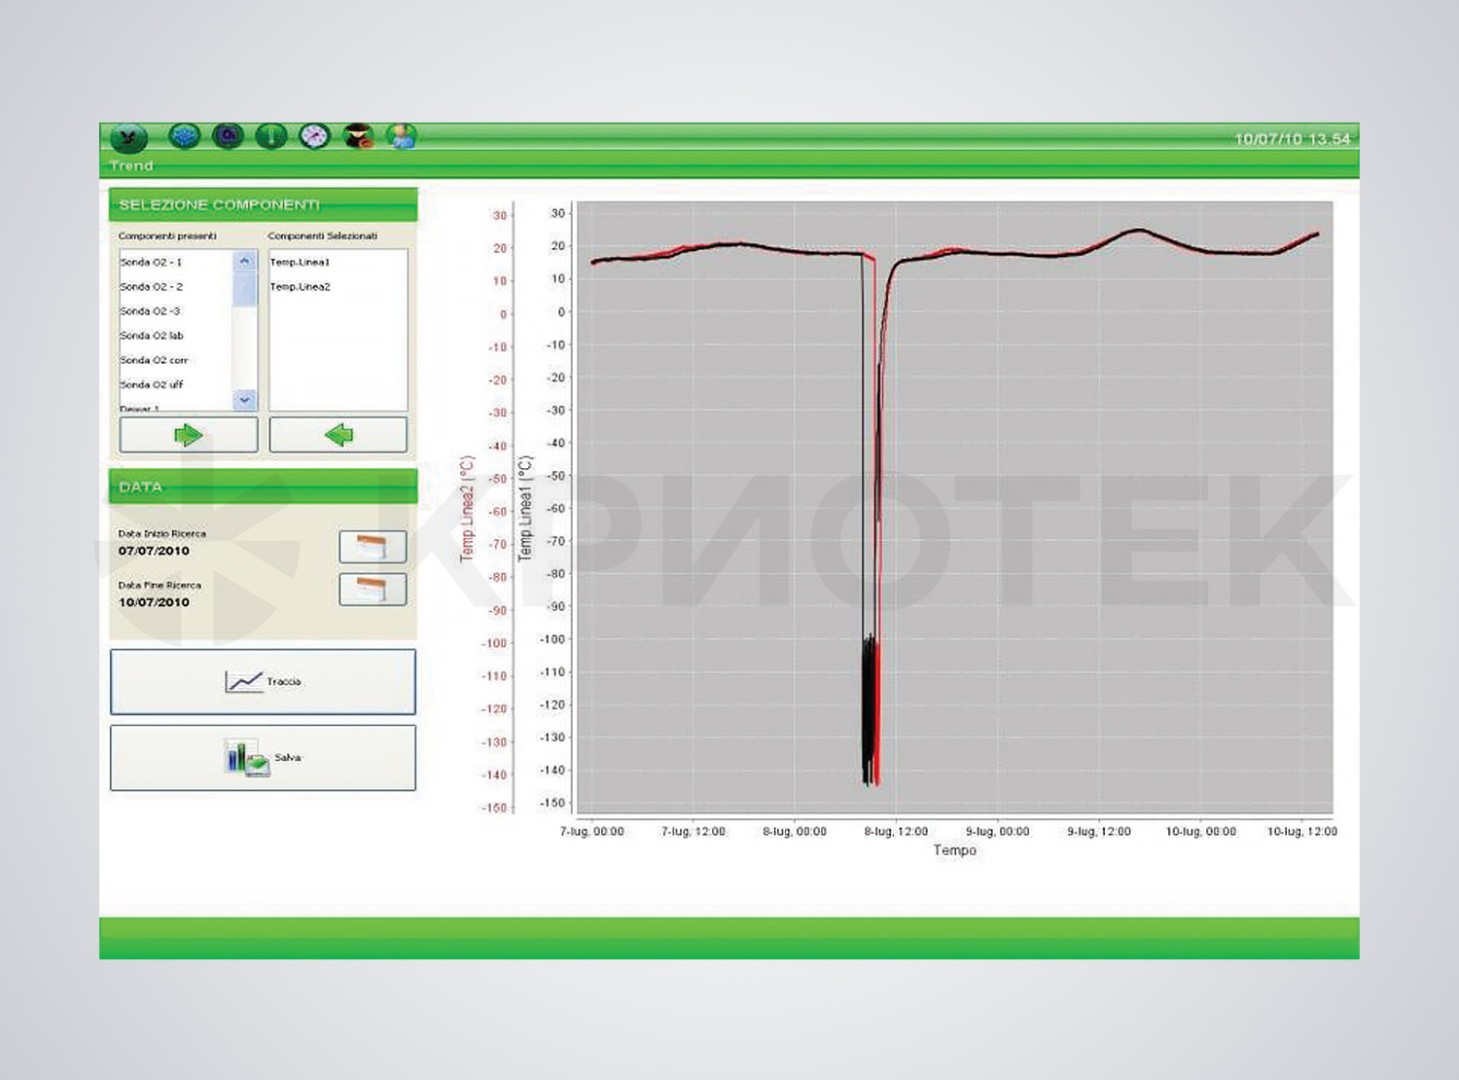Select Sonda O2 - 2 in list
The width and height of the screenshot is (1459, 1080).
click(x=151, y=287)
